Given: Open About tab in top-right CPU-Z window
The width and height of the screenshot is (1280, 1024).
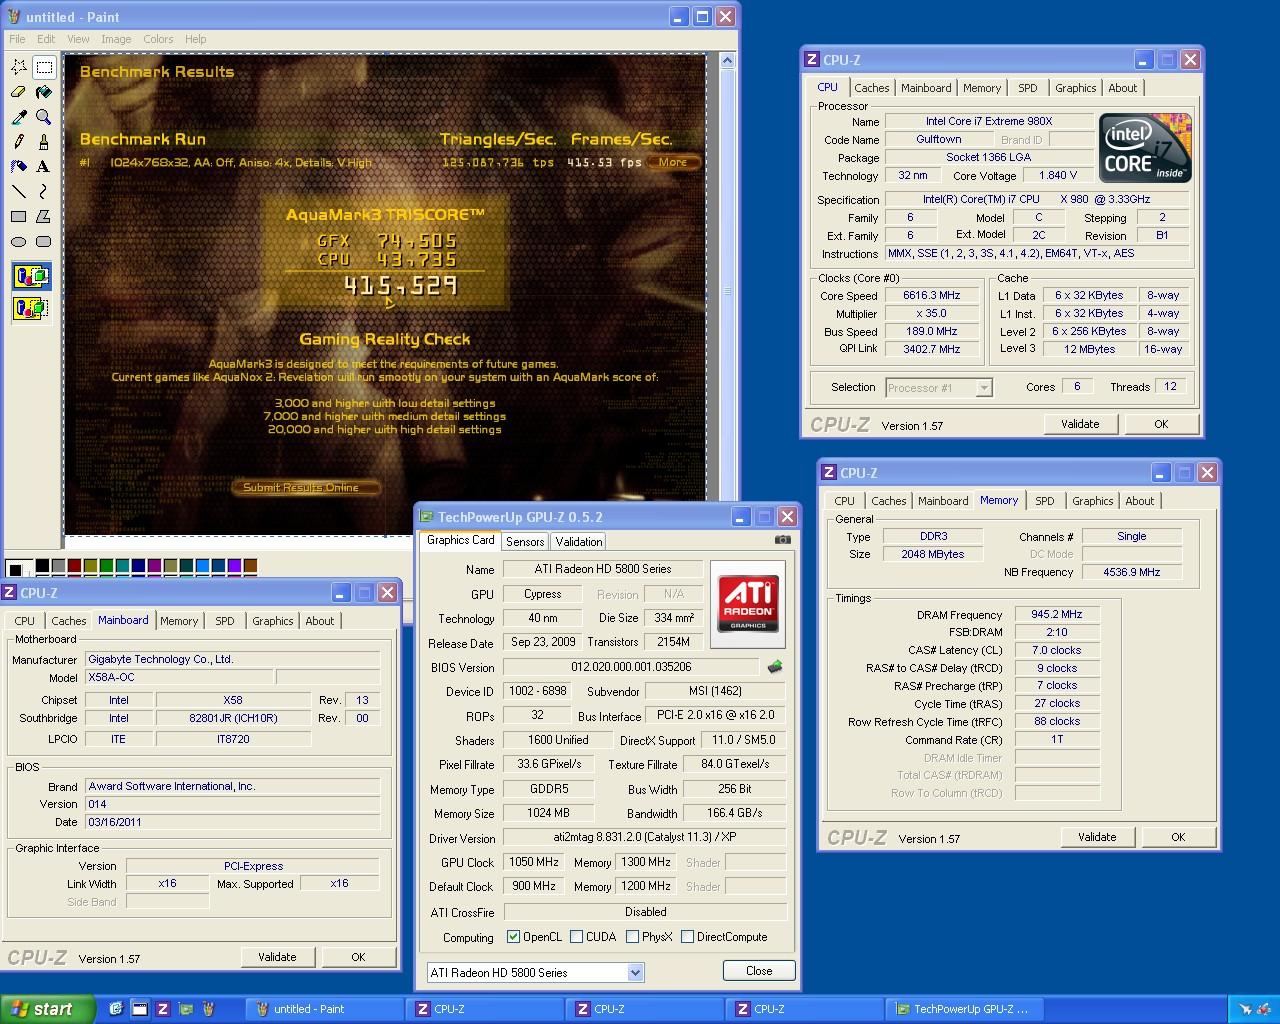Looking at the screenshot, I should [1122, 88].
